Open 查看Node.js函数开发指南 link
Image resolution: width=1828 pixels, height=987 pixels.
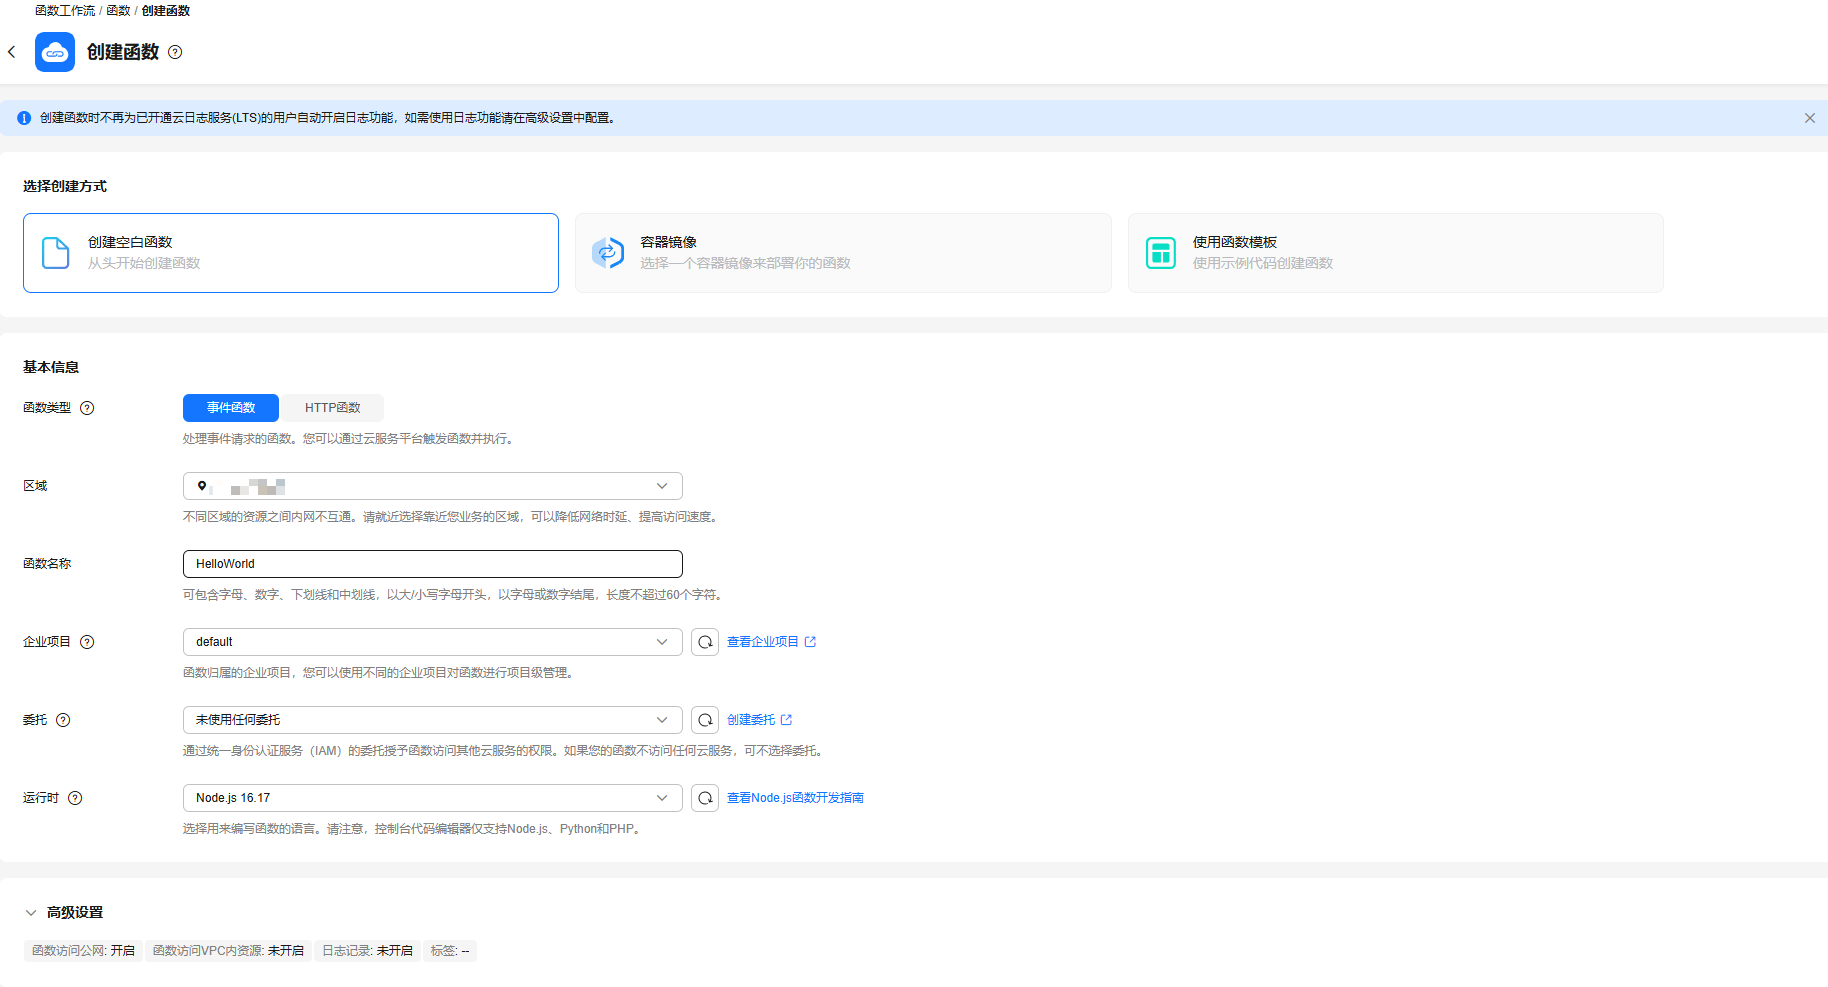795,798
